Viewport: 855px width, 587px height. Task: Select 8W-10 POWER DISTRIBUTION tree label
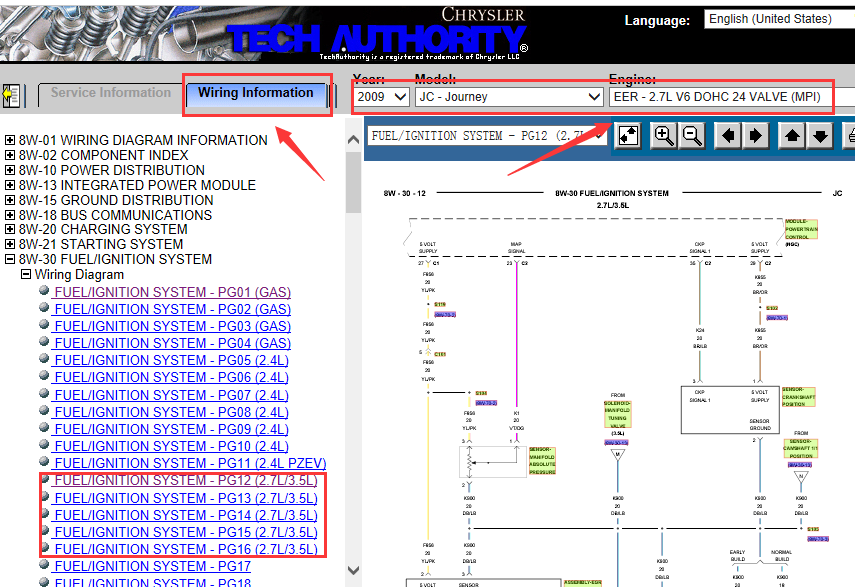[112, 171]
